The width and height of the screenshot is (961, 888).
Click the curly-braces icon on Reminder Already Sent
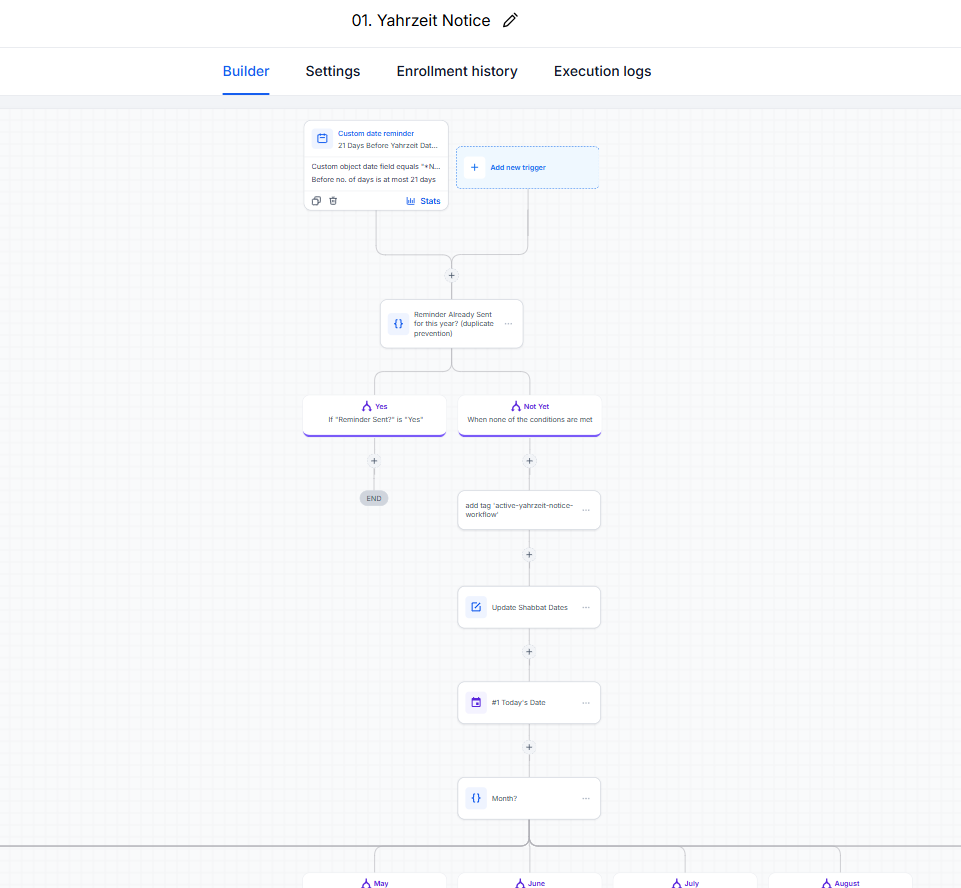click(398, 324)
